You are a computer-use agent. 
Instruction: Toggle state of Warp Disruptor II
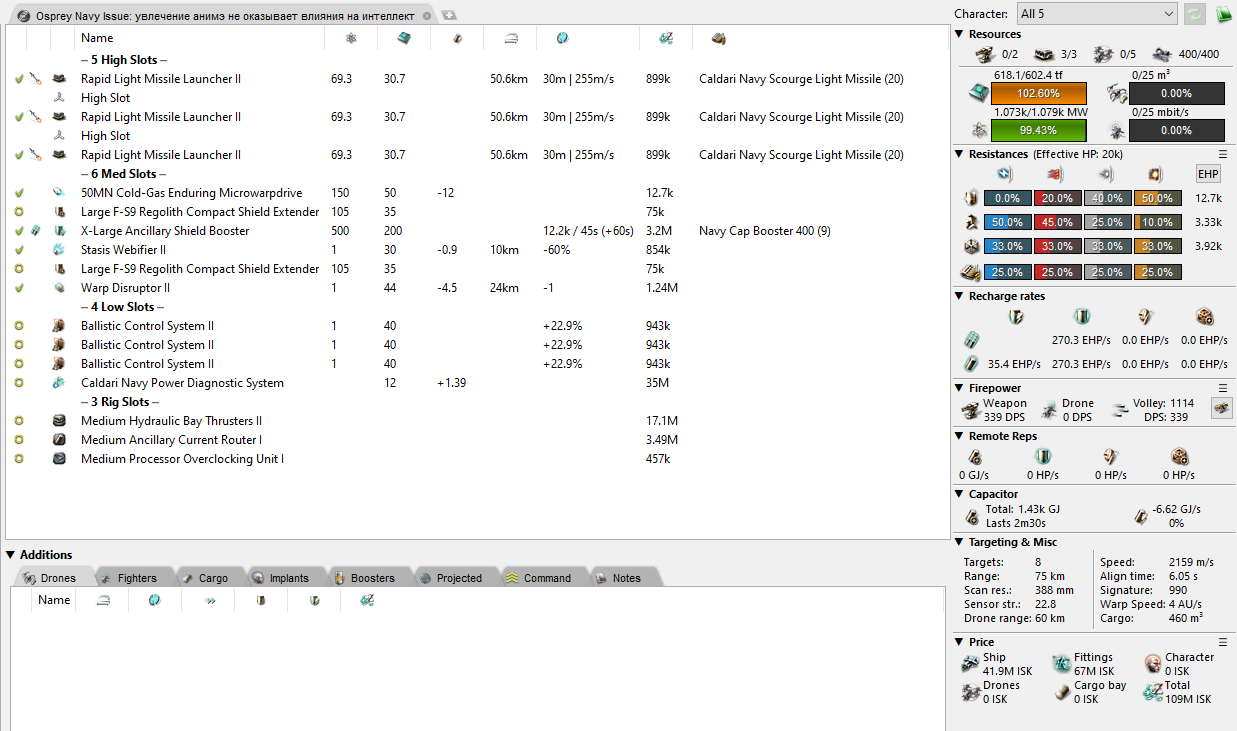click(x=19, y=288)
